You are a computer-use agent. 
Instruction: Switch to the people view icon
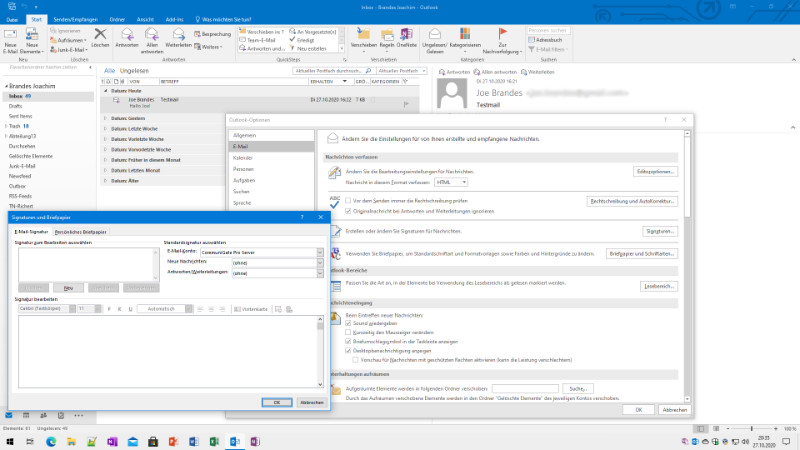pos(43,415)
